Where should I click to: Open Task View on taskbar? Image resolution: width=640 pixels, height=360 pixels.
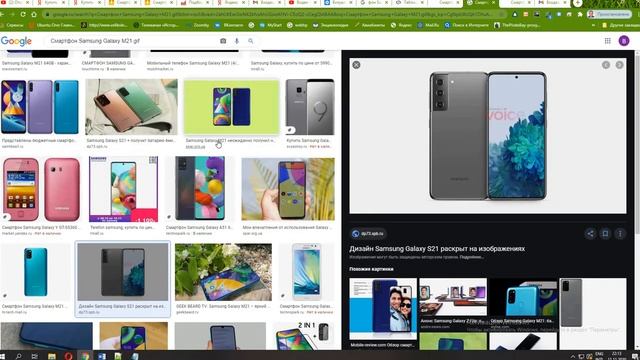35,356
